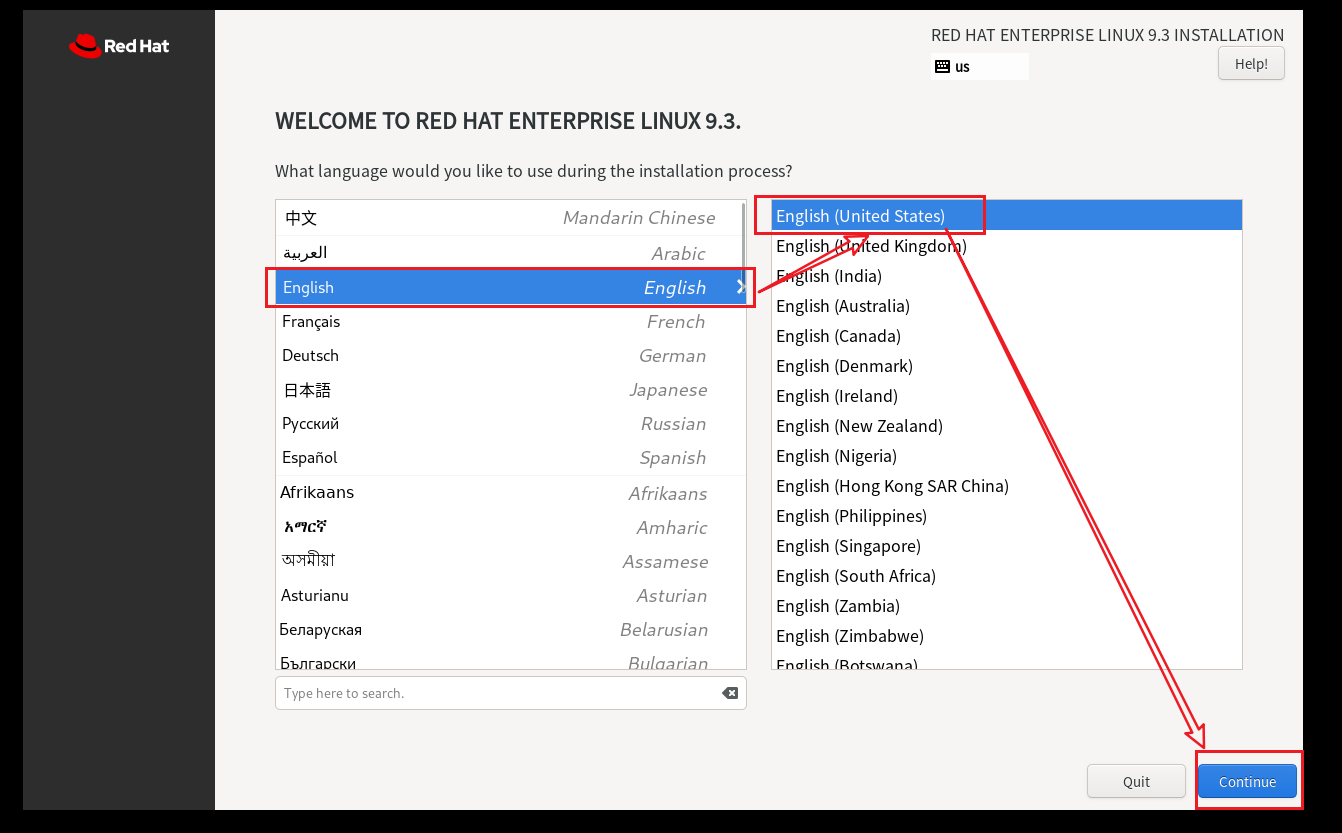Choose English (Australia) locale
Image resolution: width=1342 pixels, height=833 pixels.
click(x=1007, y=305)
